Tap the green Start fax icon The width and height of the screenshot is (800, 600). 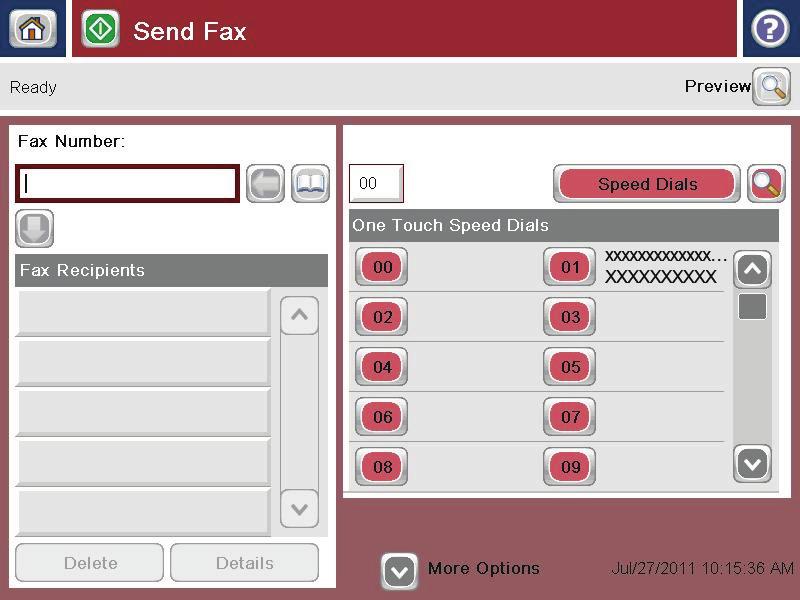point(101,29)
